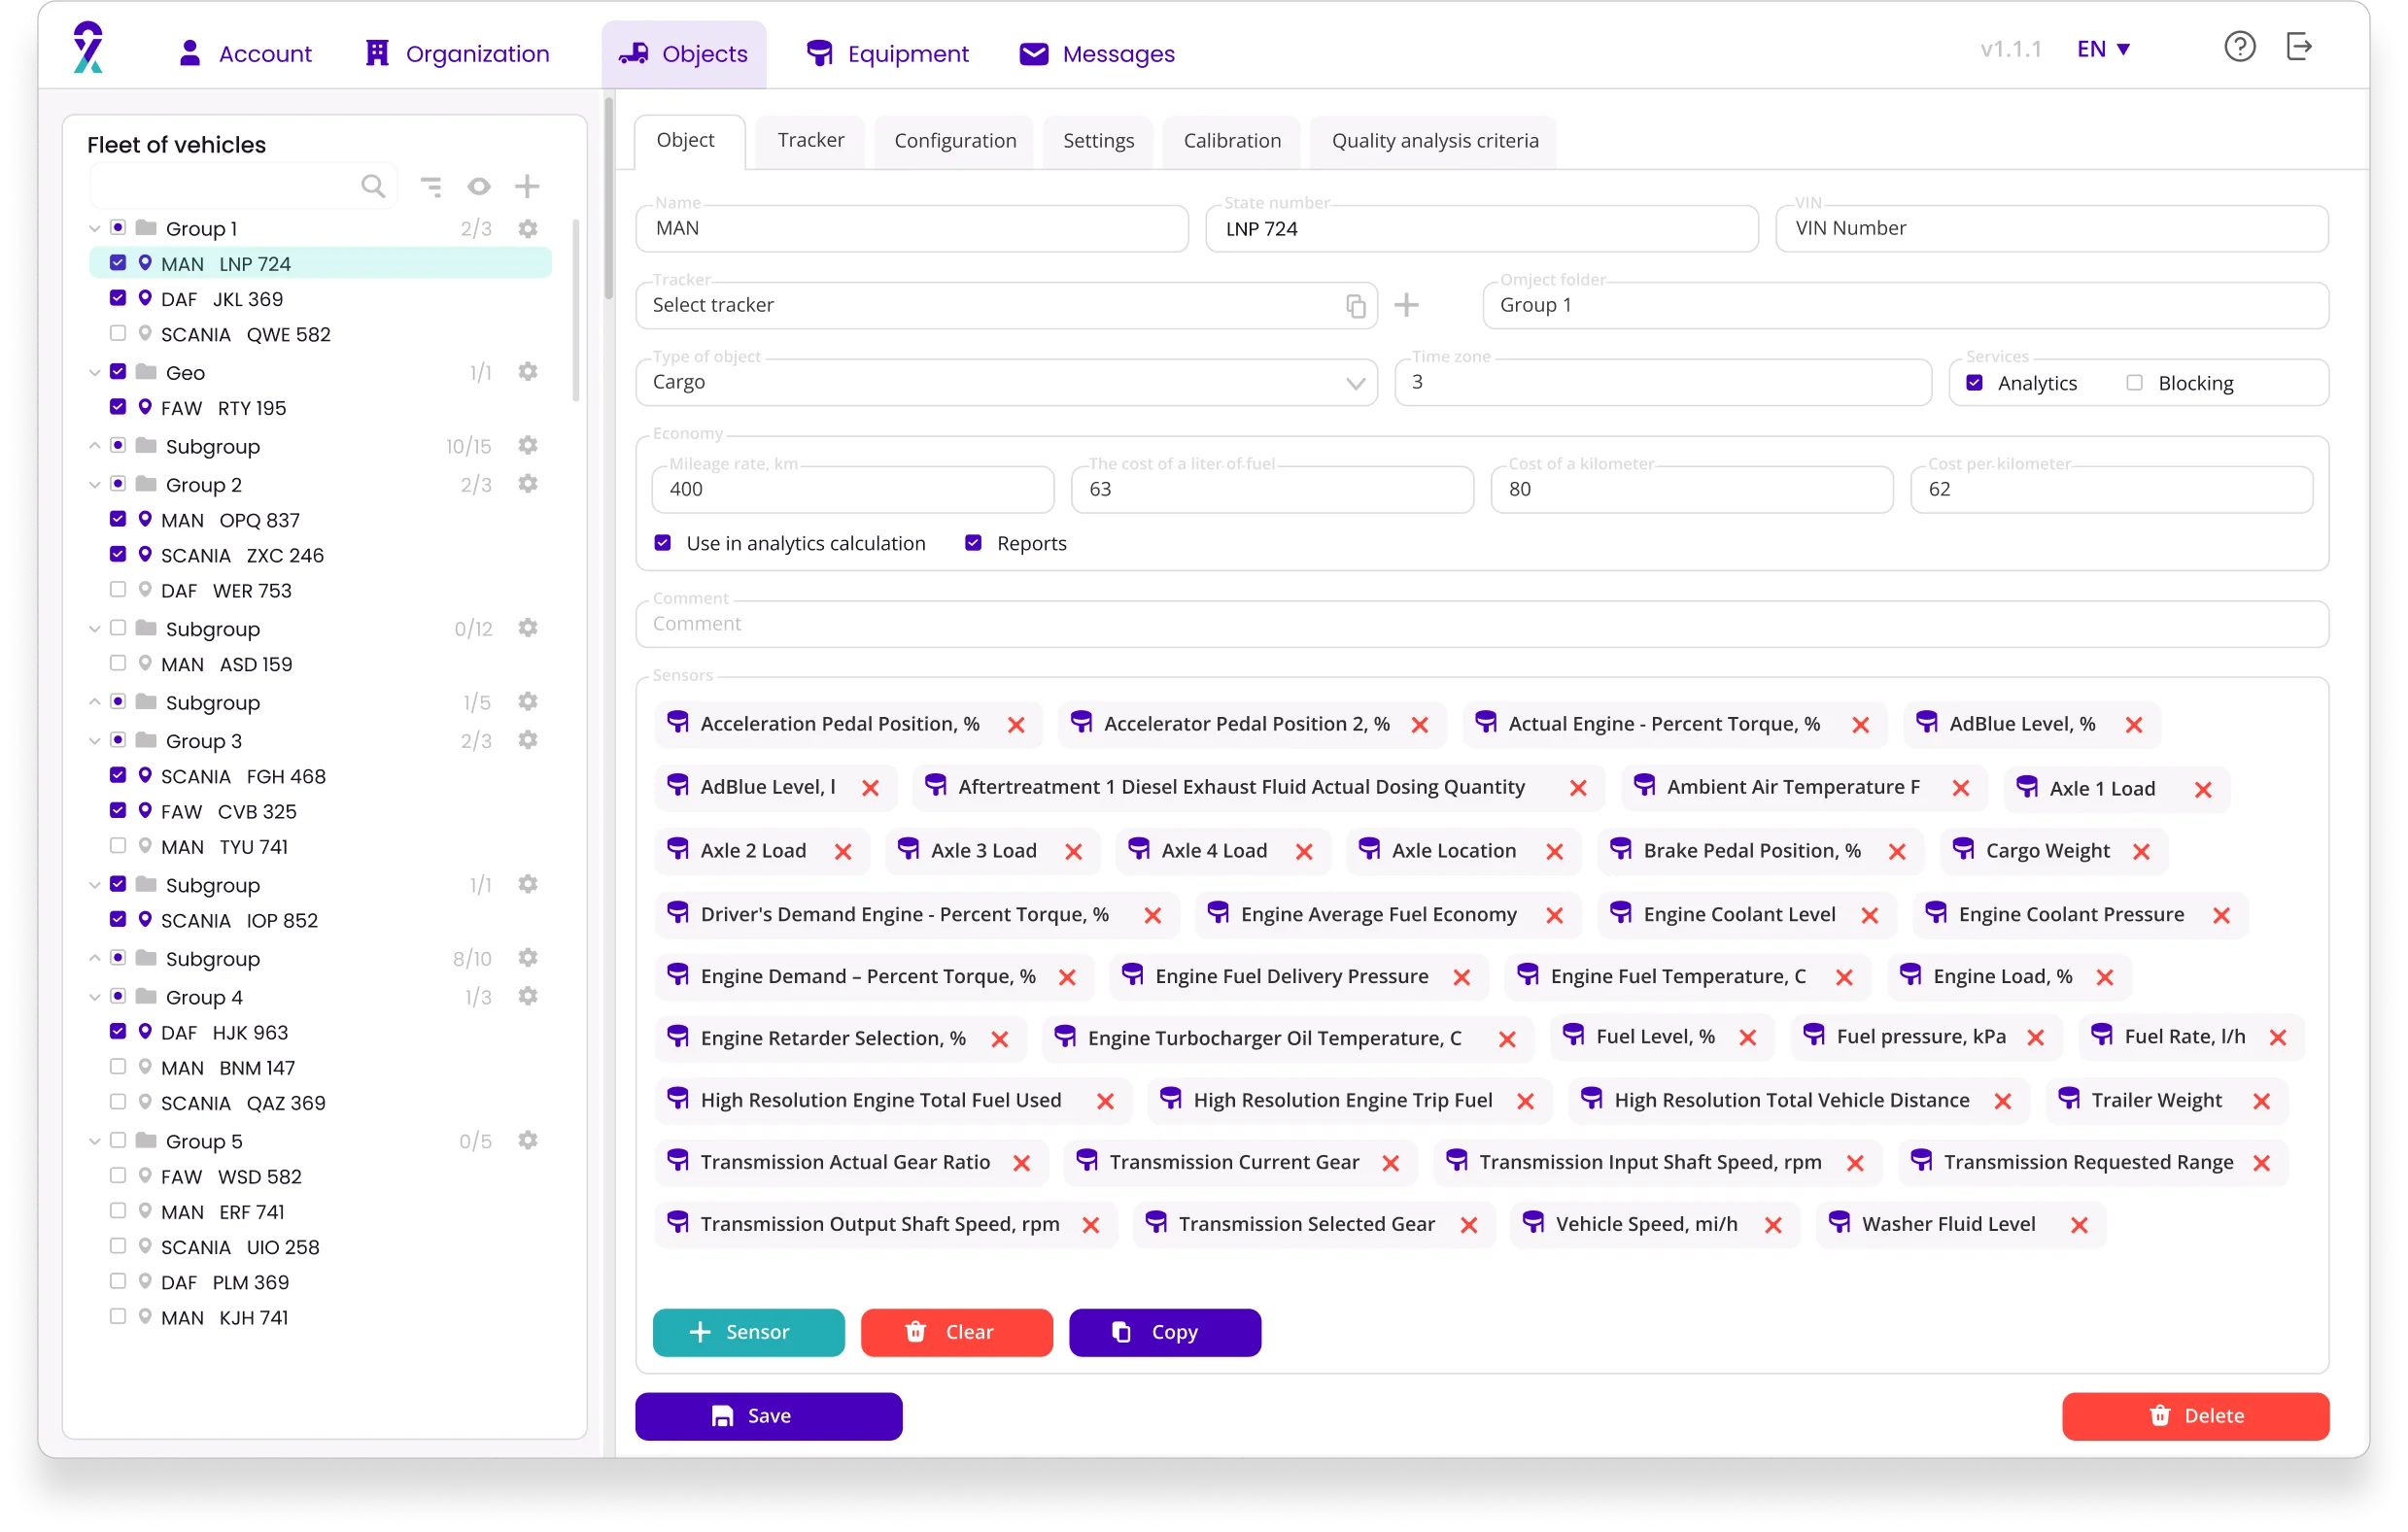Enable the Blocking service checkbox

[x=2134, y=383]
